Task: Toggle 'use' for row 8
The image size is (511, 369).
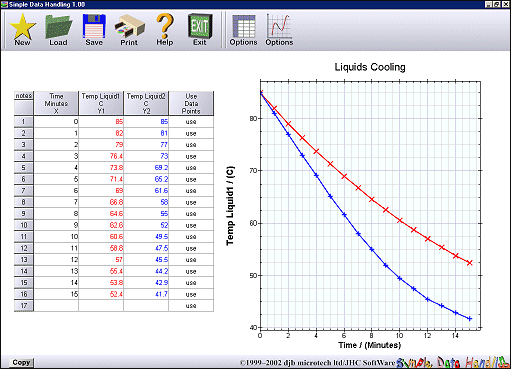Action: [x=191, y=202]
